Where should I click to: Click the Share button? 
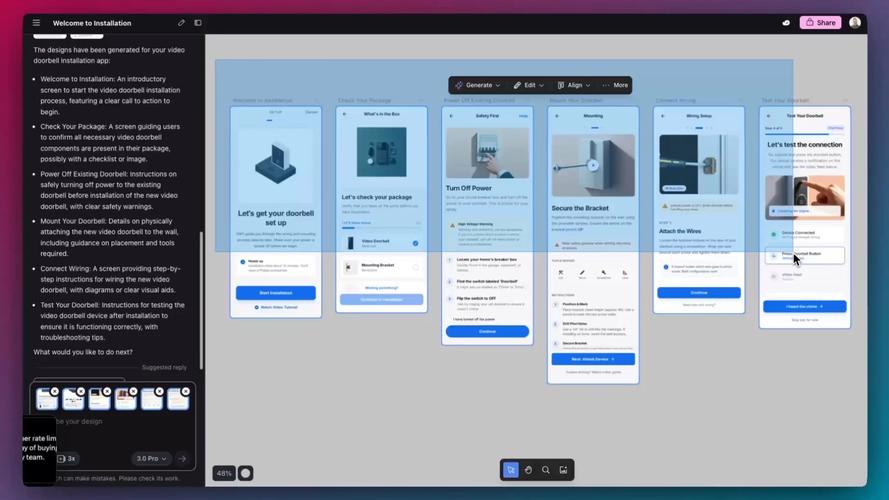(x=820, y=23)
